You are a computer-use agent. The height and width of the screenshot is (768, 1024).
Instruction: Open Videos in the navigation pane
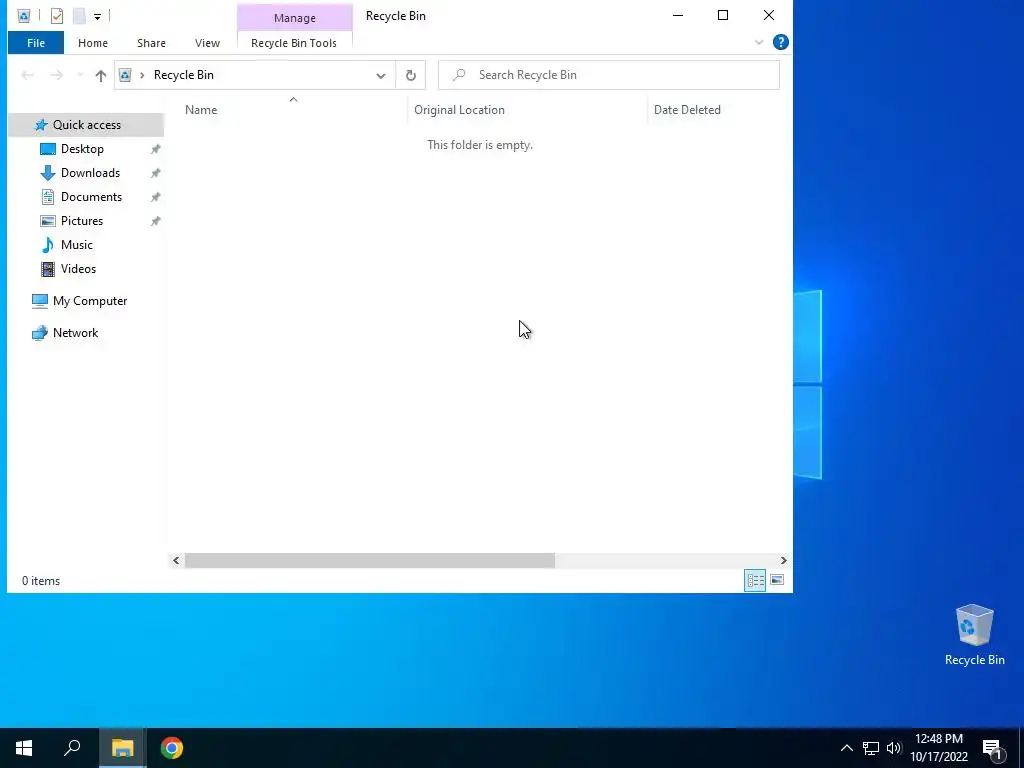(x=78, y=269)
